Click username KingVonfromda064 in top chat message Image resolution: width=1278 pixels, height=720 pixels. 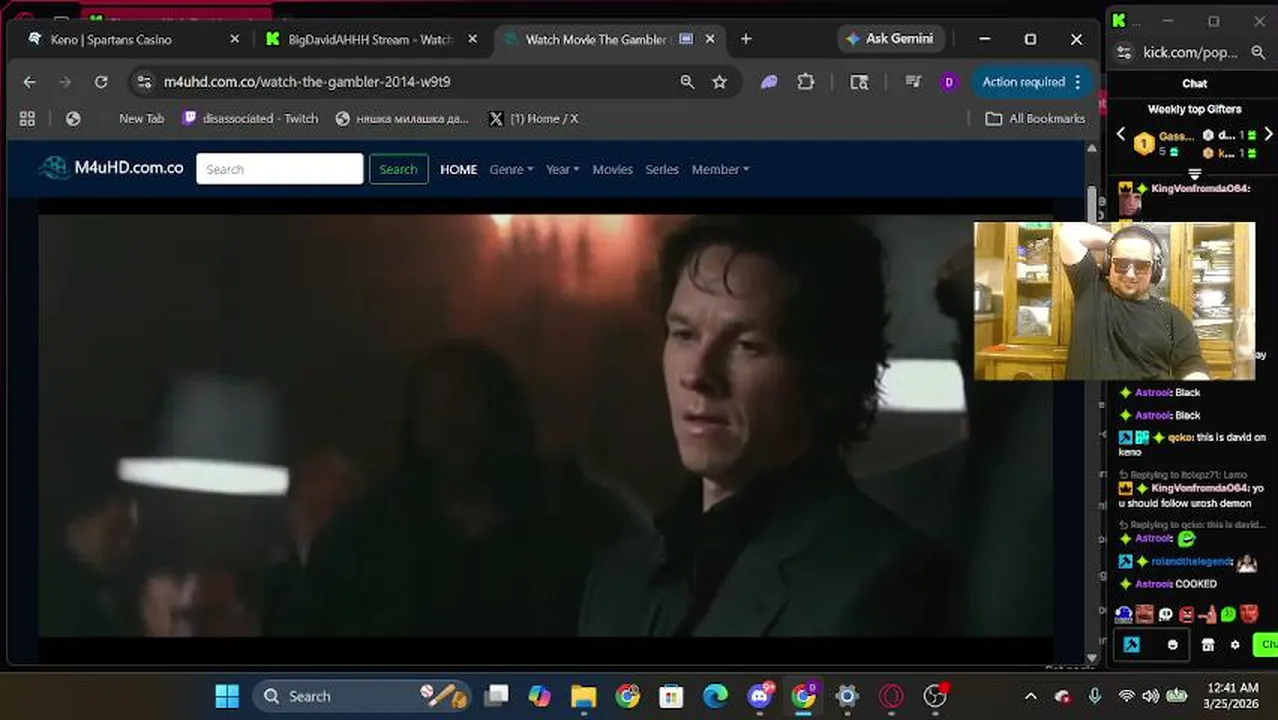click(1200, 189)
